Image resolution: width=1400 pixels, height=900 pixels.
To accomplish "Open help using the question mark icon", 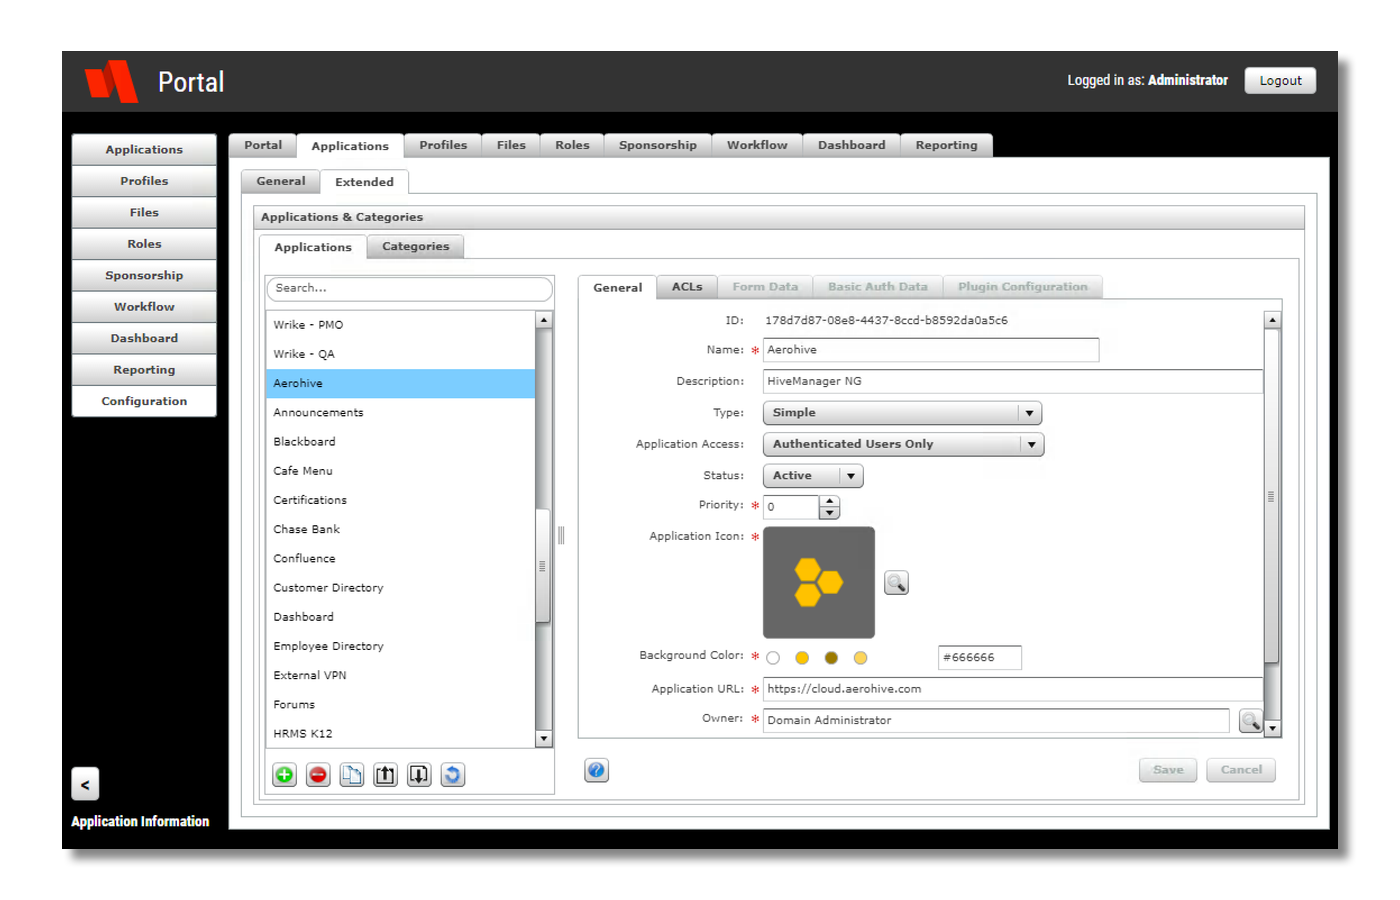I will coord(596,771).
